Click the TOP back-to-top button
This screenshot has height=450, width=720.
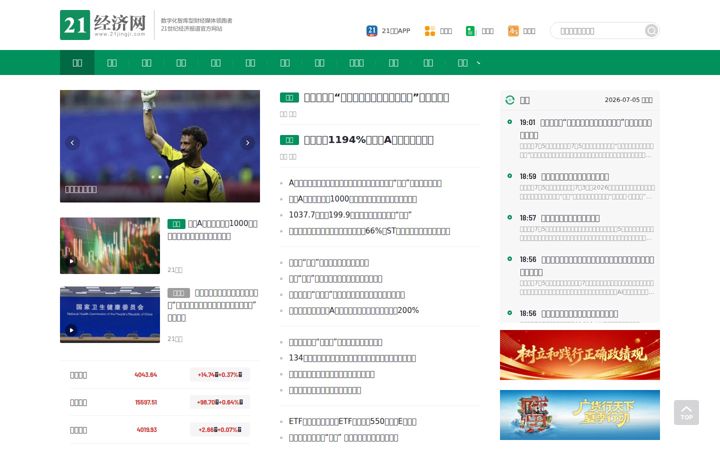pos(686,412)
